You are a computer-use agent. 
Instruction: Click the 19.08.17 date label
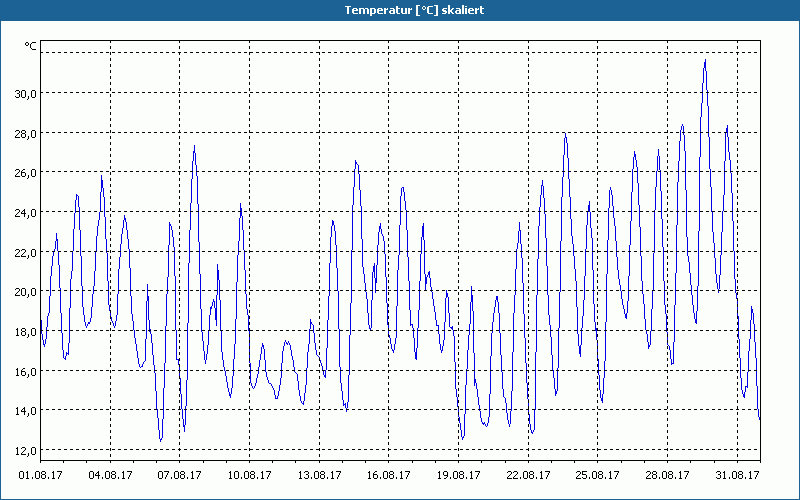(459, 476)
